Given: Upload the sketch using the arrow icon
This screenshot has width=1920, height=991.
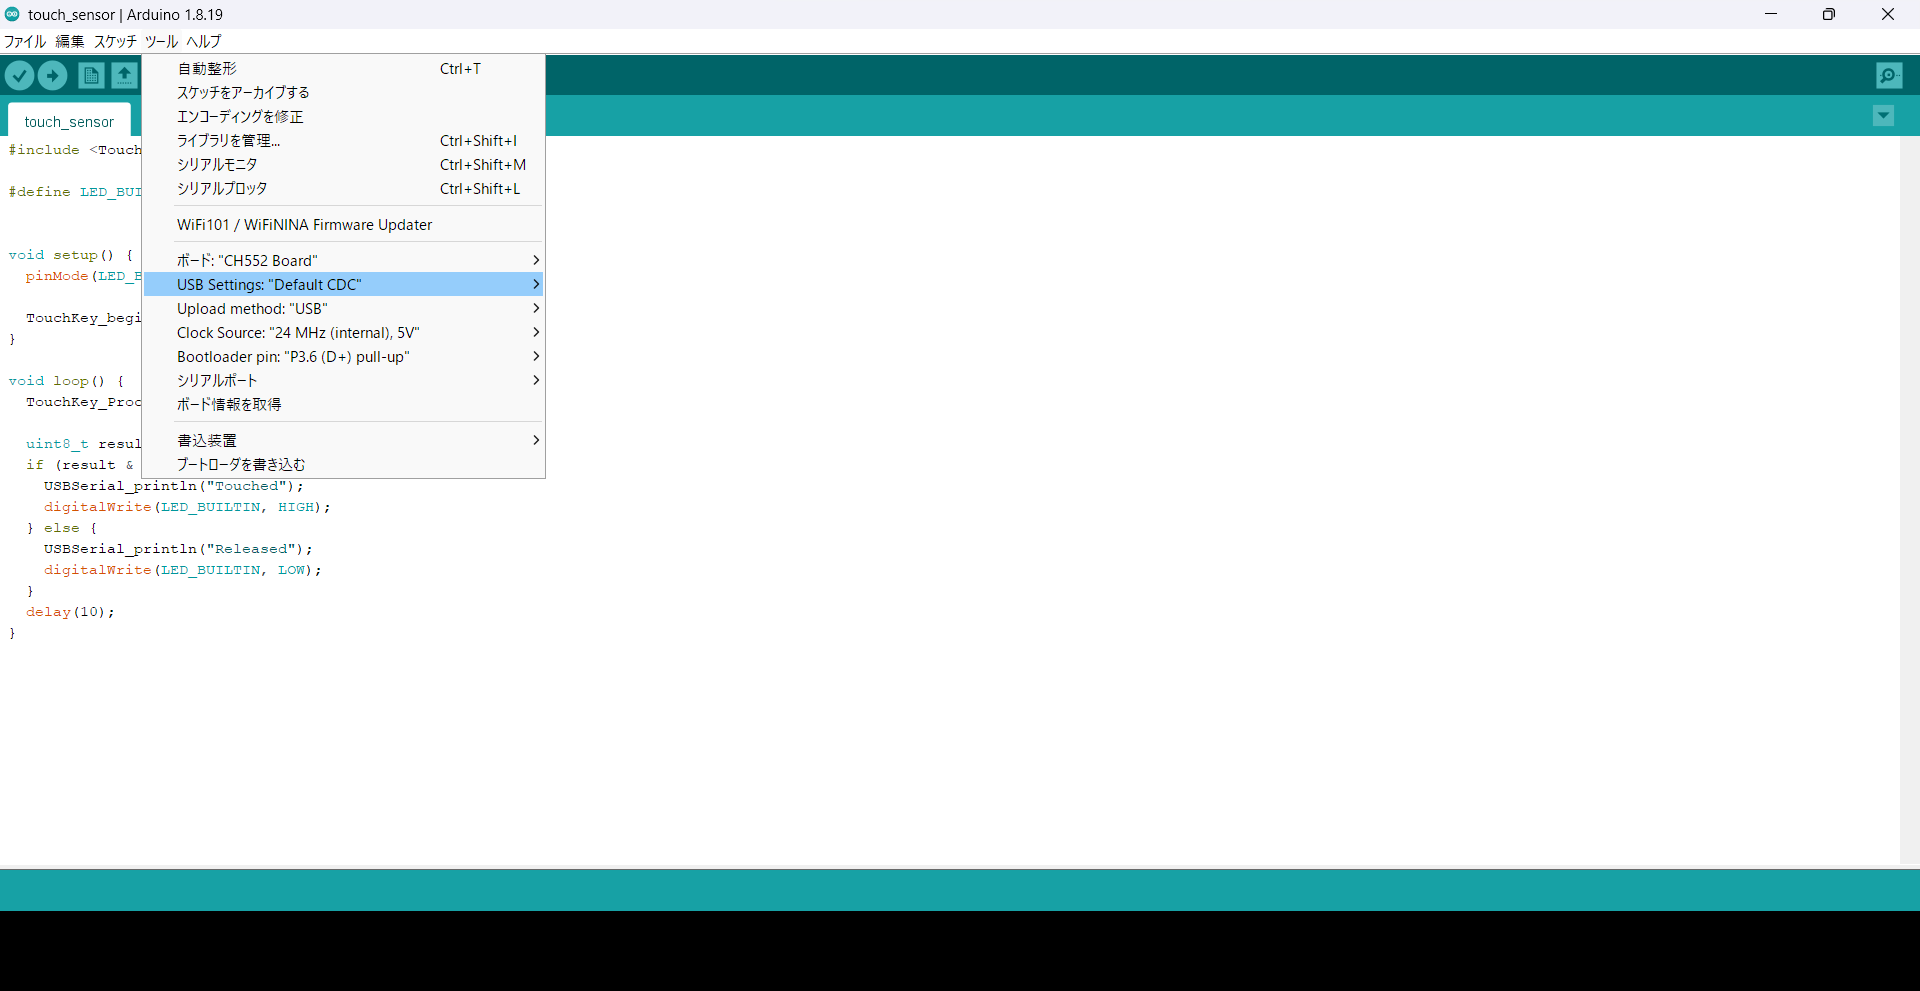Looking at the screenshot, I should pos(52,75).
